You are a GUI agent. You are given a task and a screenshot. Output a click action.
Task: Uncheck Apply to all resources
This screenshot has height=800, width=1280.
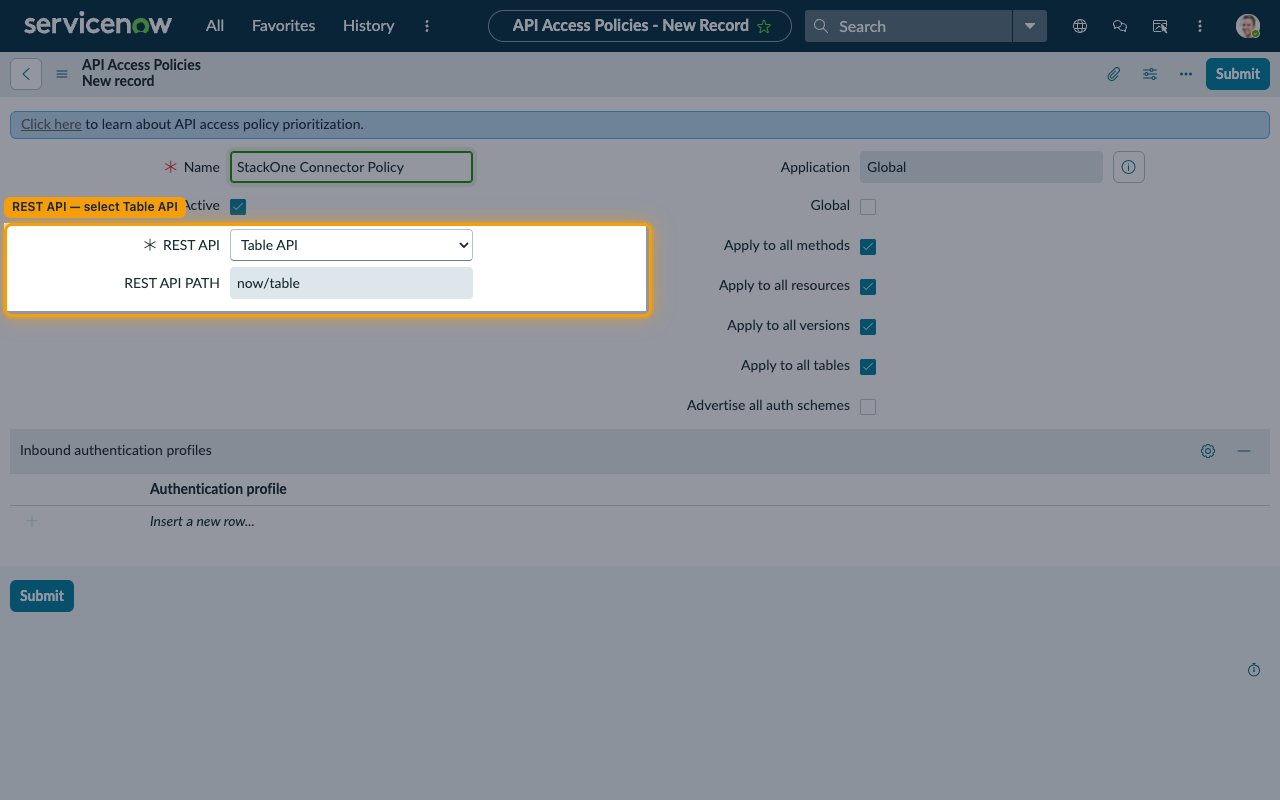pyautogui.click(x=868, y=287)
